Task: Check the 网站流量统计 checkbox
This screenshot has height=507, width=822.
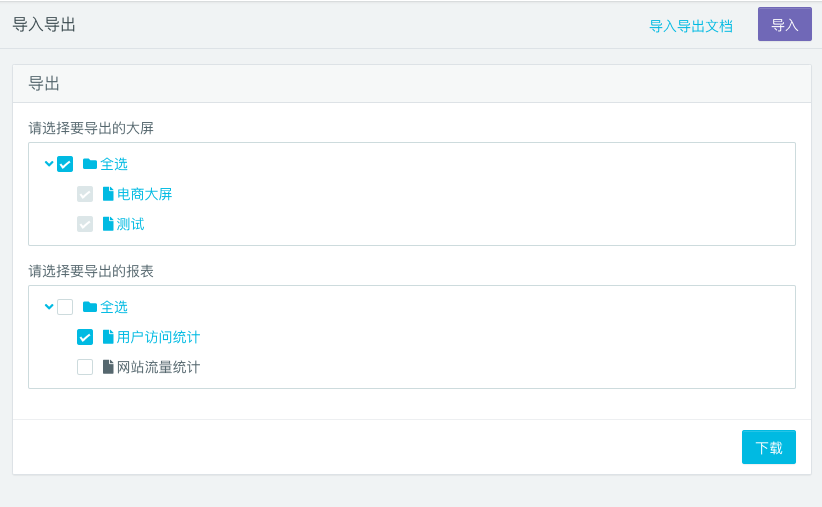Action: 85,366
